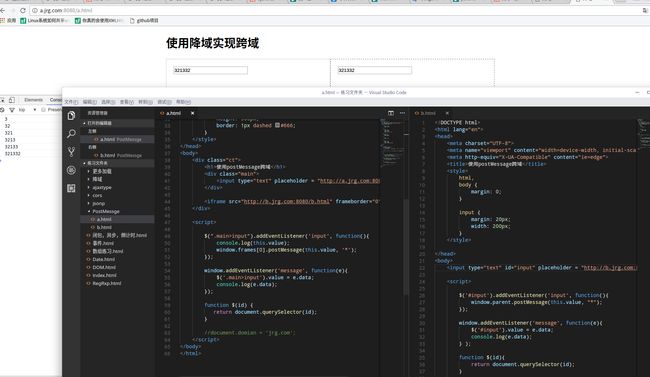The width and height of the screenshot is (650, 377).
Task: Reload the browser page
Action: (23, 10)
